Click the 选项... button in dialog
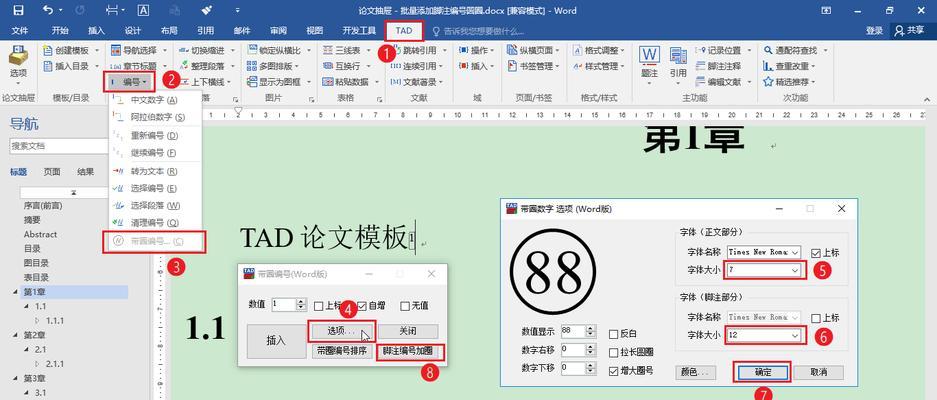Image resolution: width=937 pixels, height=400 pixels. click(x=341, y=331)
